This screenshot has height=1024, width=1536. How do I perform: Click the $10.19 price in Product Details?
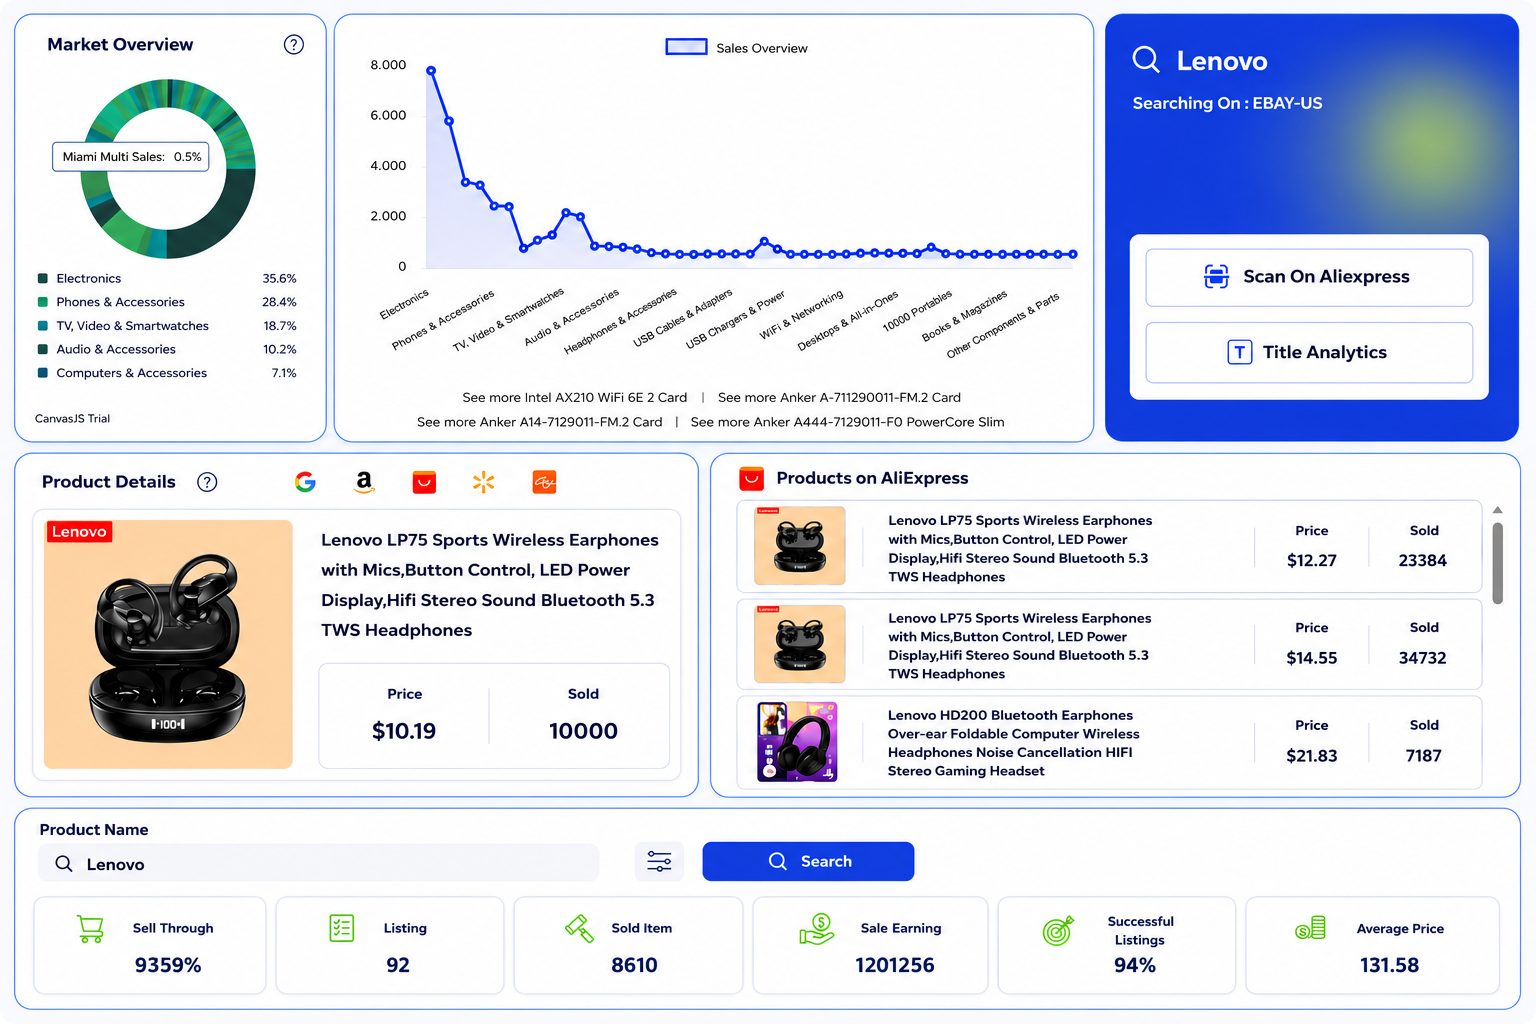(x=404, y=731)
